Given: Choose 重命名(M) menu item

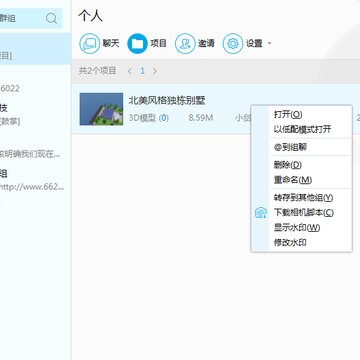Looking at the screenshot, I should (293, 180).
